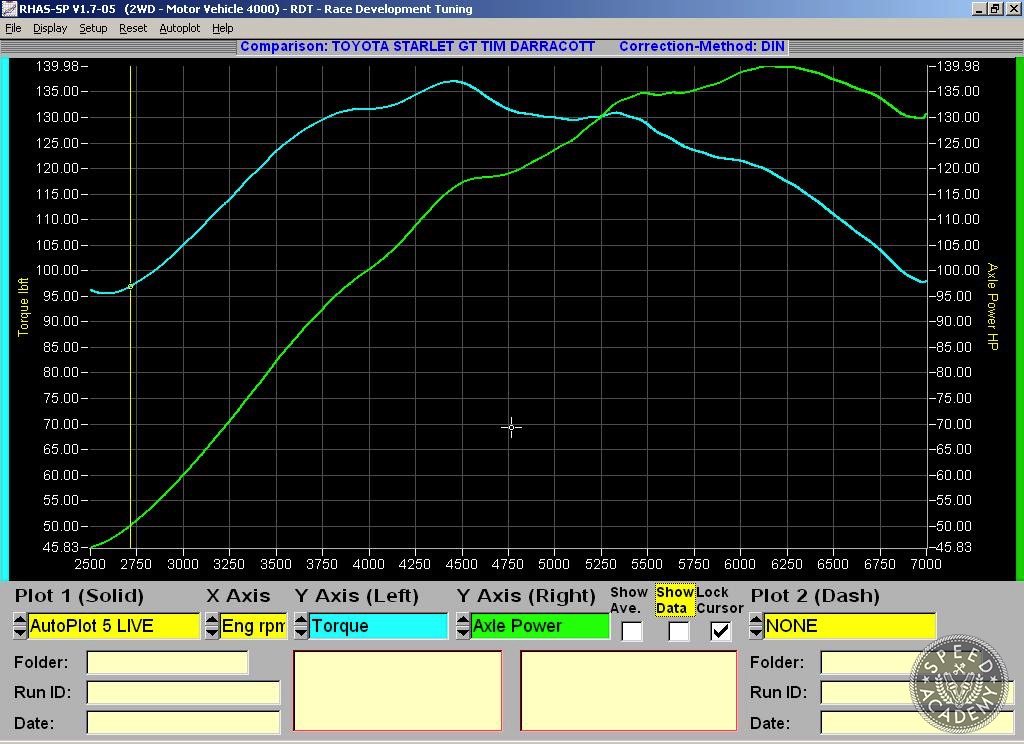
Task: Click the Show Data yellow label
Action: [x=675, y=600]
